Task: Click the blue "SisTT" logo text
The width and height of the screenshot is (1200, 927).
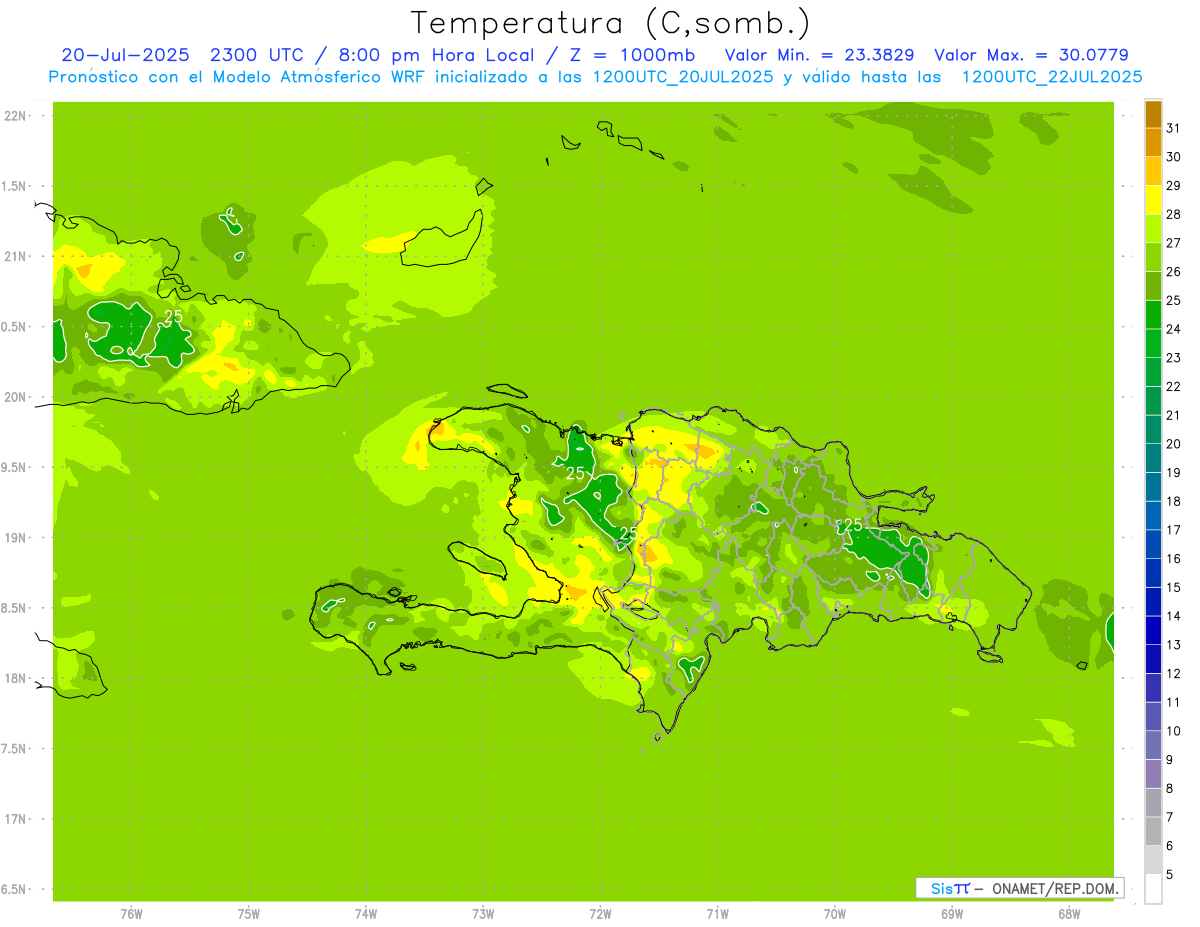Action: point(949,888)
